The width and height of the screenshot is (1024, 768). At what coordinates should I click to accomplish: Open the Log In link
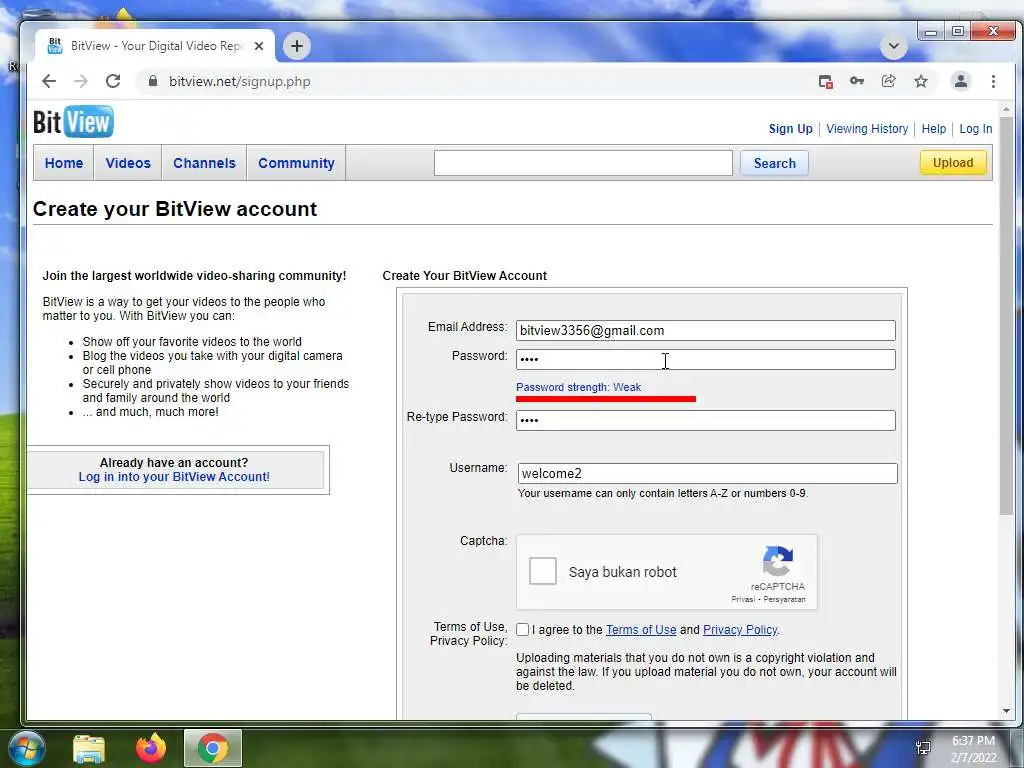tap(976, 129)
